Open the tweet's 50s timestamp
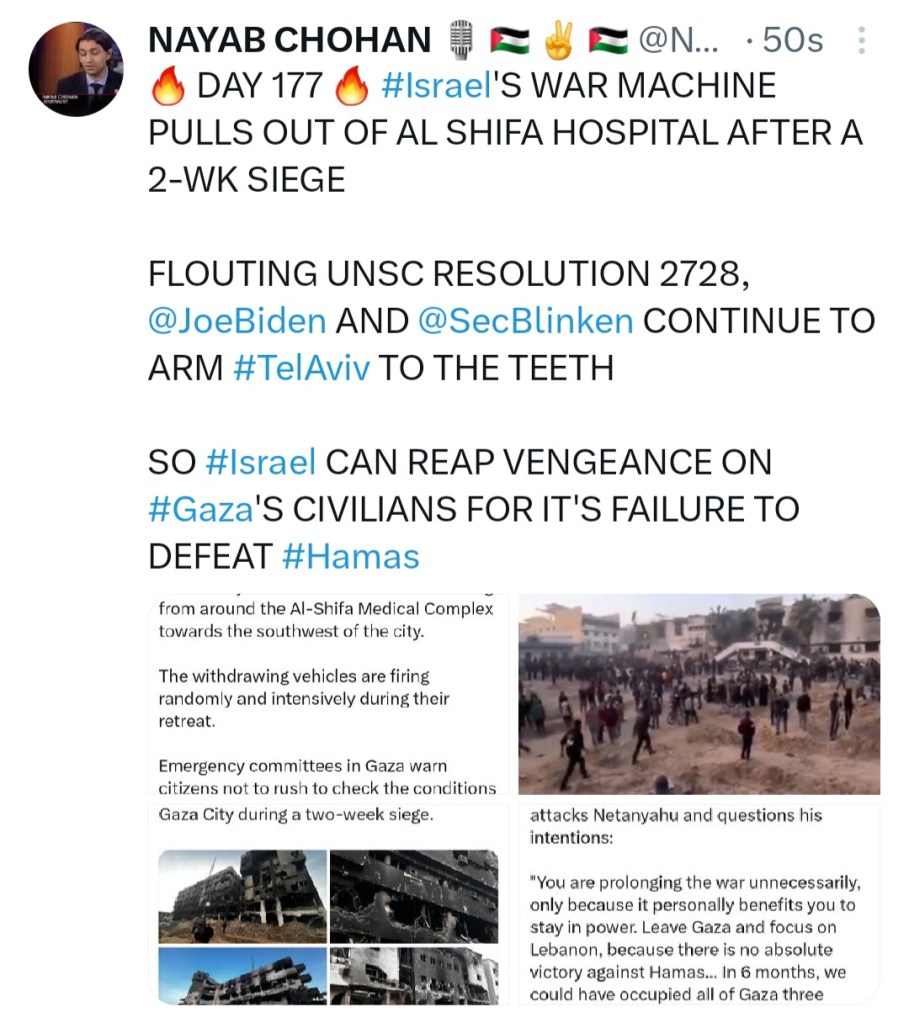Screen dimensions: 909x1023 [x=792, y=41]
